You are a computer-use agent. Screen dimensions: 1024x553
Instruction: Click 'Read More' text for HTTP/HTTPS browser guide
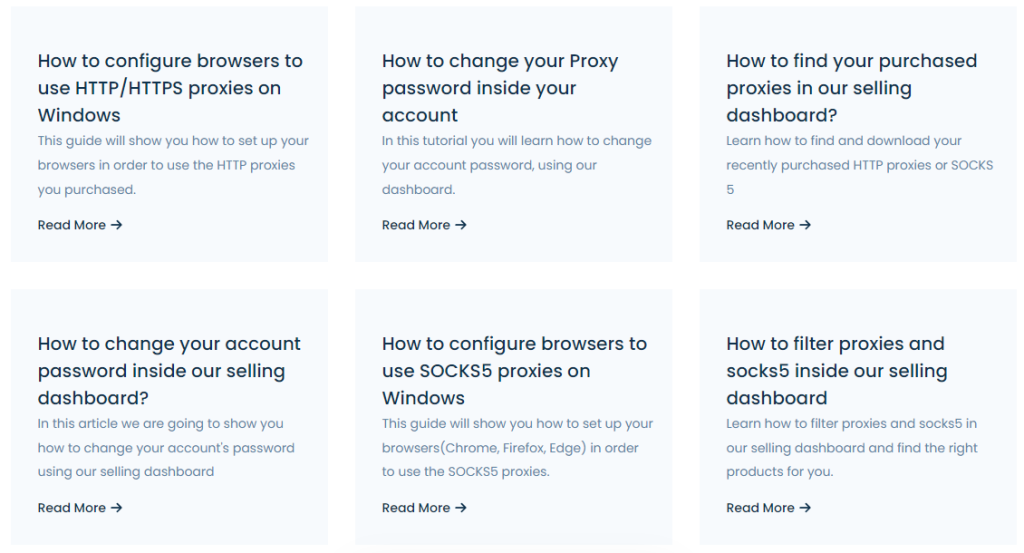(72, 225)
